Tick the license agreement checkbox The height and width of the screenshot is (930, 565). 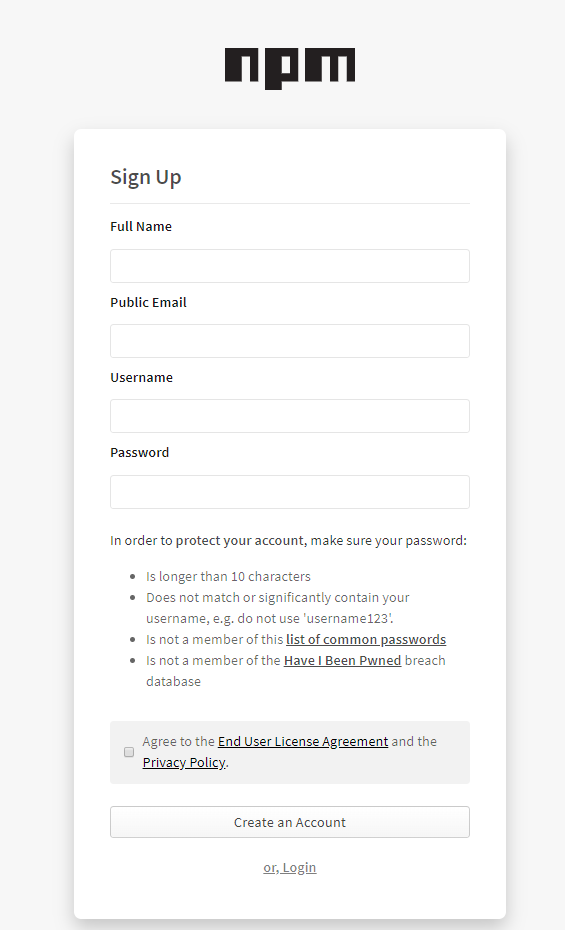tap(129, 752)
